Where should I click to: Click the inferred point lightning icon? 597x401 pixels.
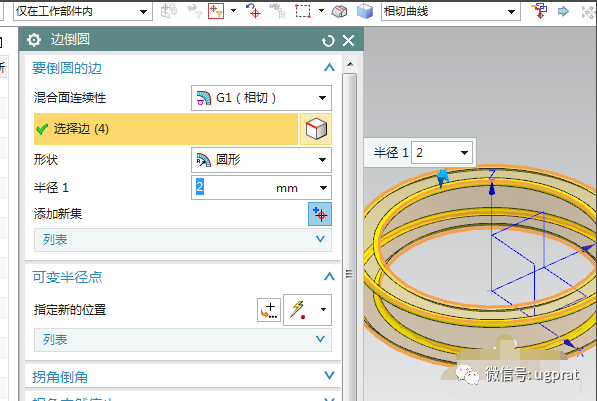click(x=298, y=310)
